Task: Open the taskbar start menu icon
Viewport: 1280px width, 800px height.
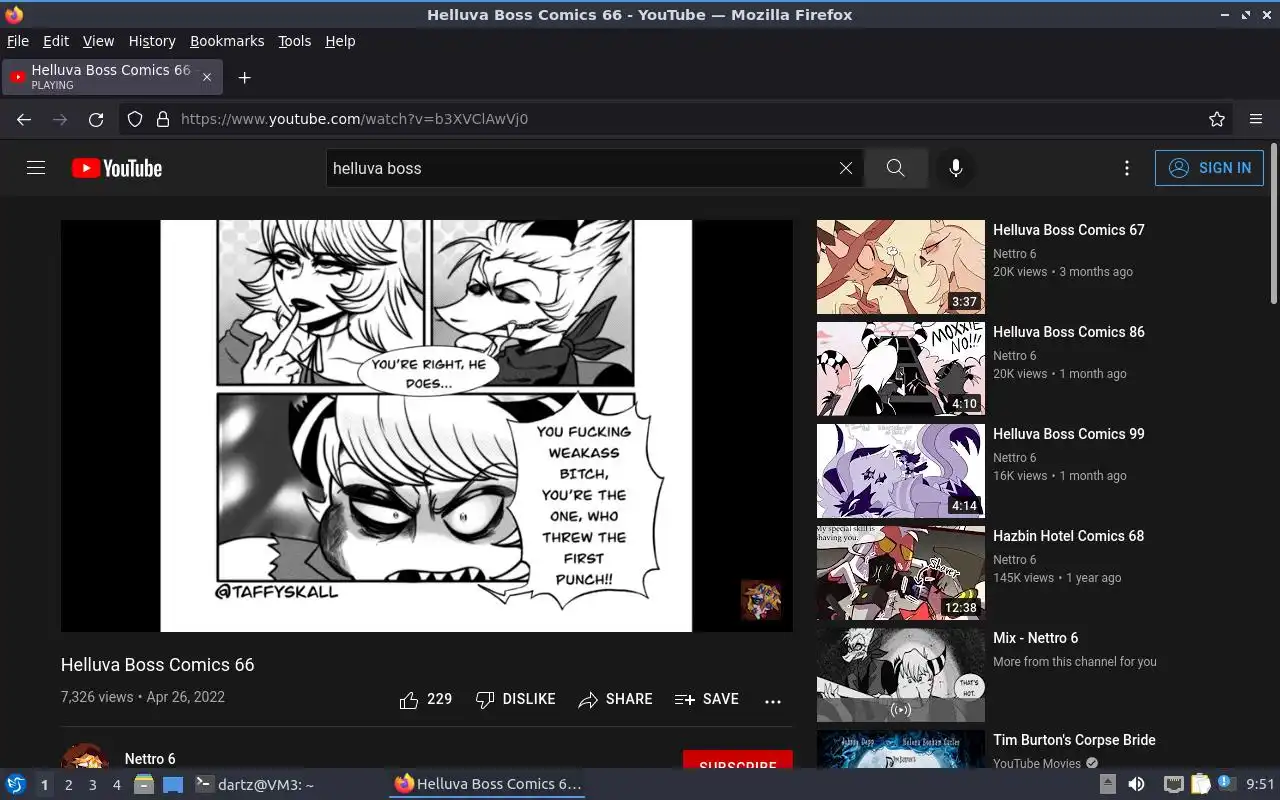Action: [15, 784]
